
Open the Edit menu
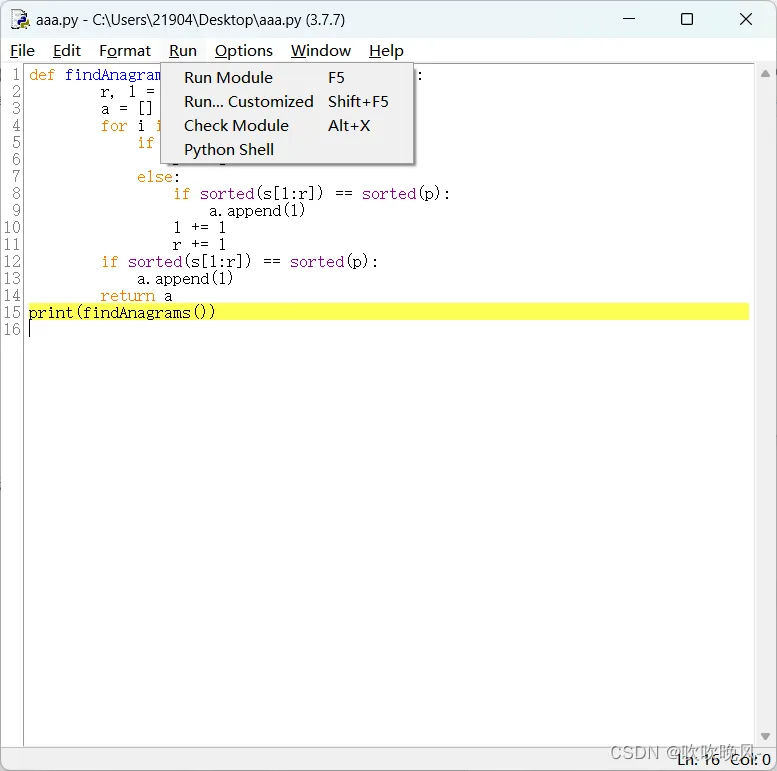66,51
